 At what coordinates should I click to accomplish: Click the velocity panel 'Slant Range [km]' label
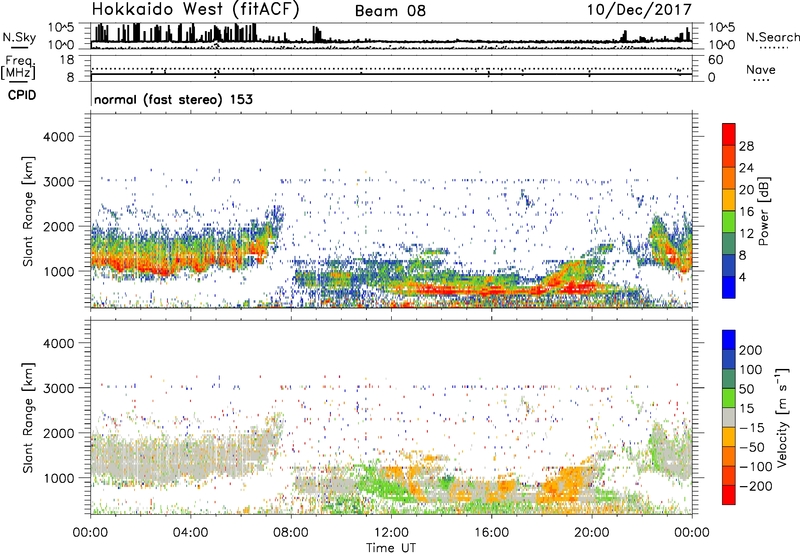tap(28, 417)
